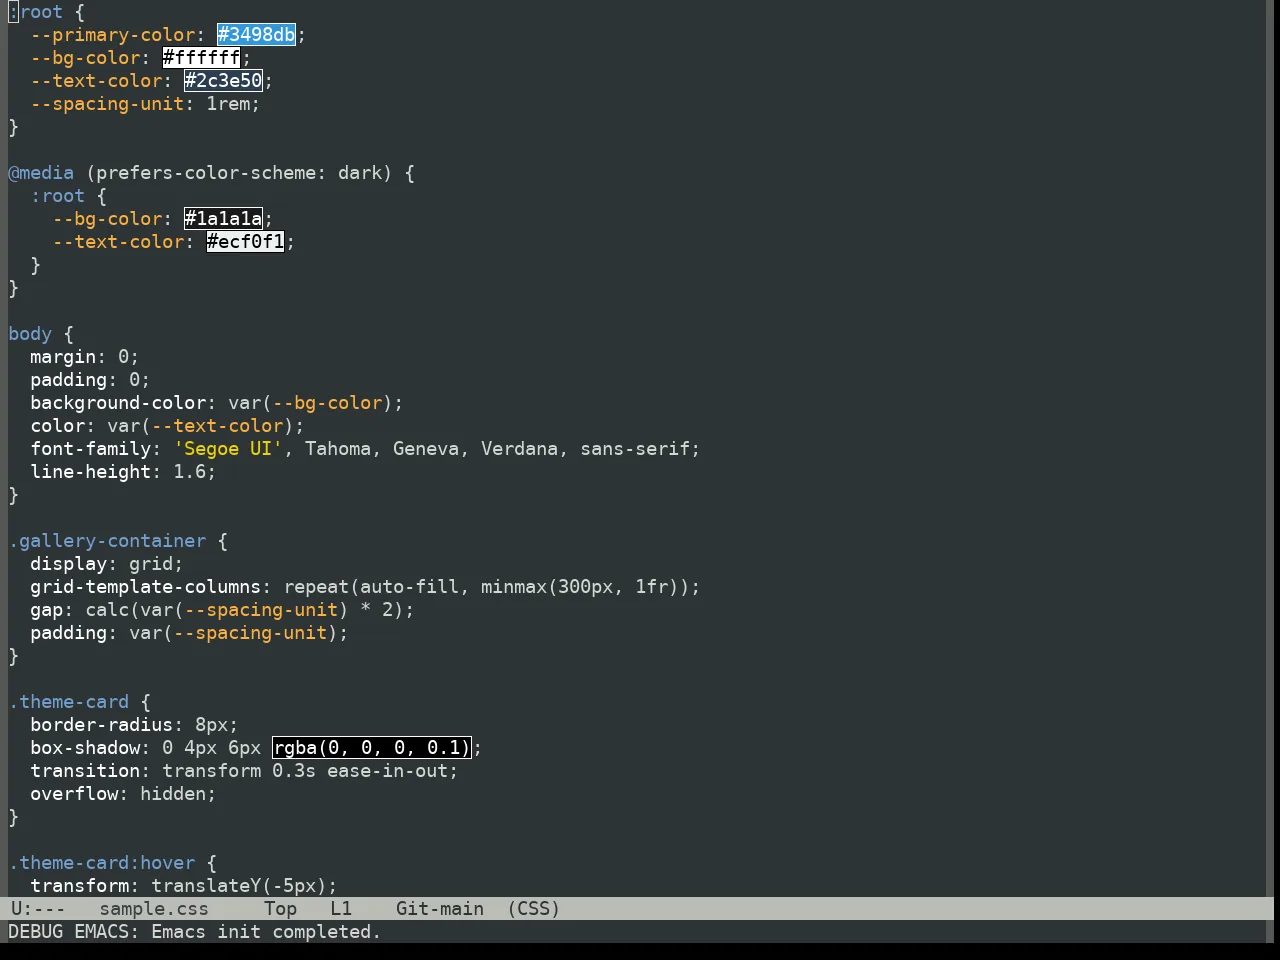Click the nested :root selector inside @media
Viewport: 1280px width, 960px height.
(x=58, y=196)
